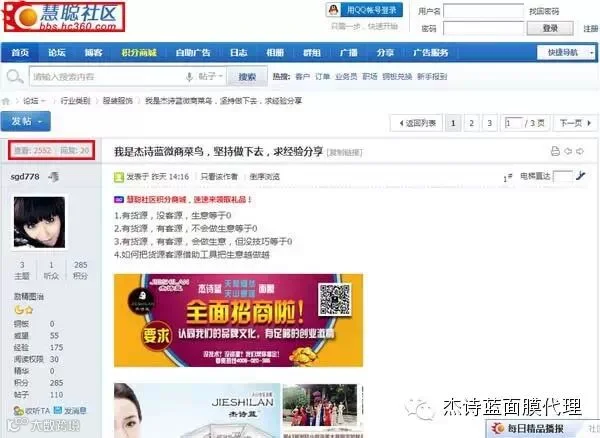Click the 电梯直达 jump arrow icon
Image resolution: width=600 pixels, height=438 pixels.
coord(580,176)
